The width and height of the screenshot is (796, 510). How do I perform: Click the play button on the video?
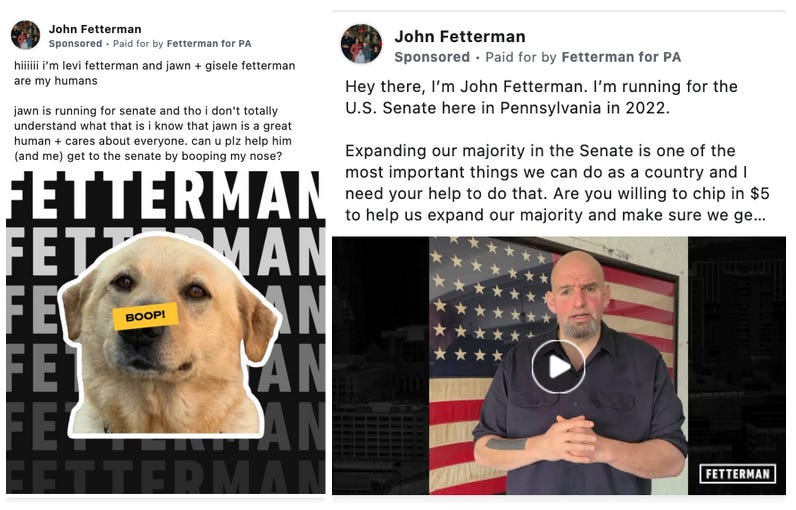[x=558, y=366]
